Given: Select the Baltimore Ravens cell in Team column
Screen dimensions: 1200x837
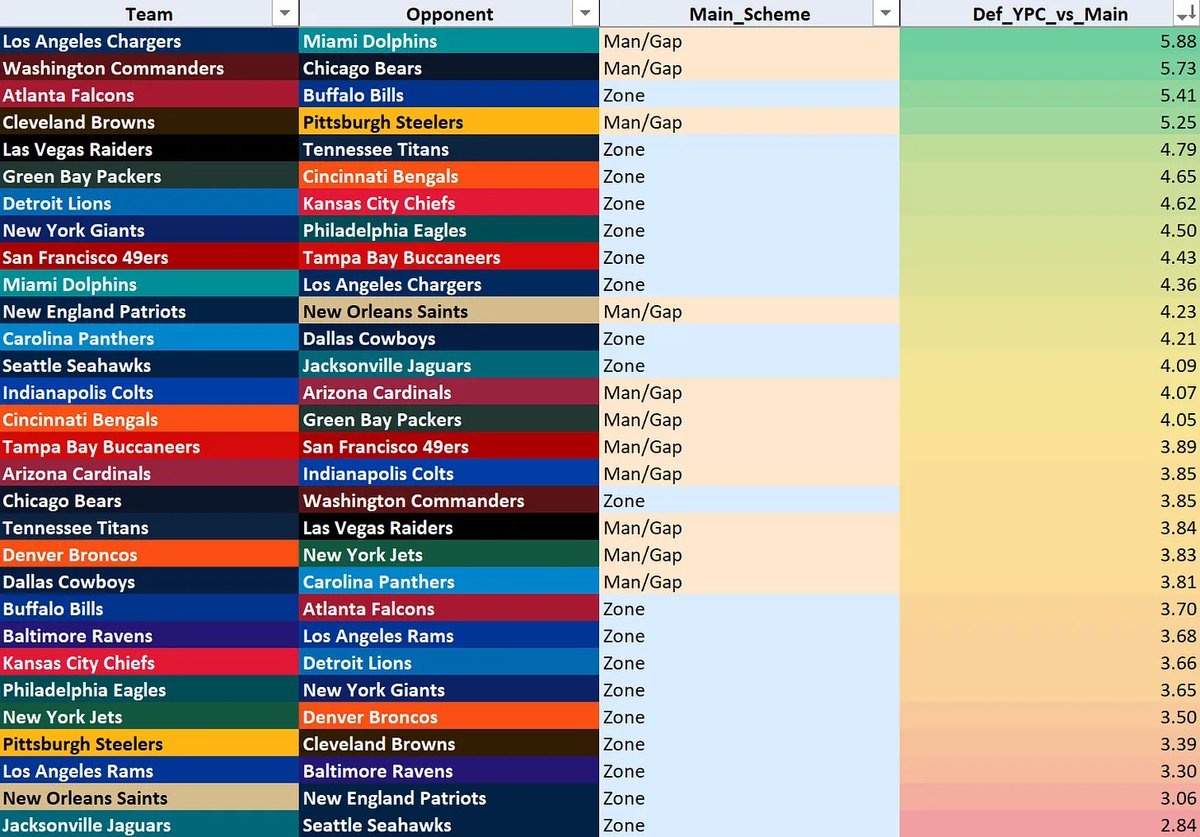Looking at the screenshot, I should [149, 636].
